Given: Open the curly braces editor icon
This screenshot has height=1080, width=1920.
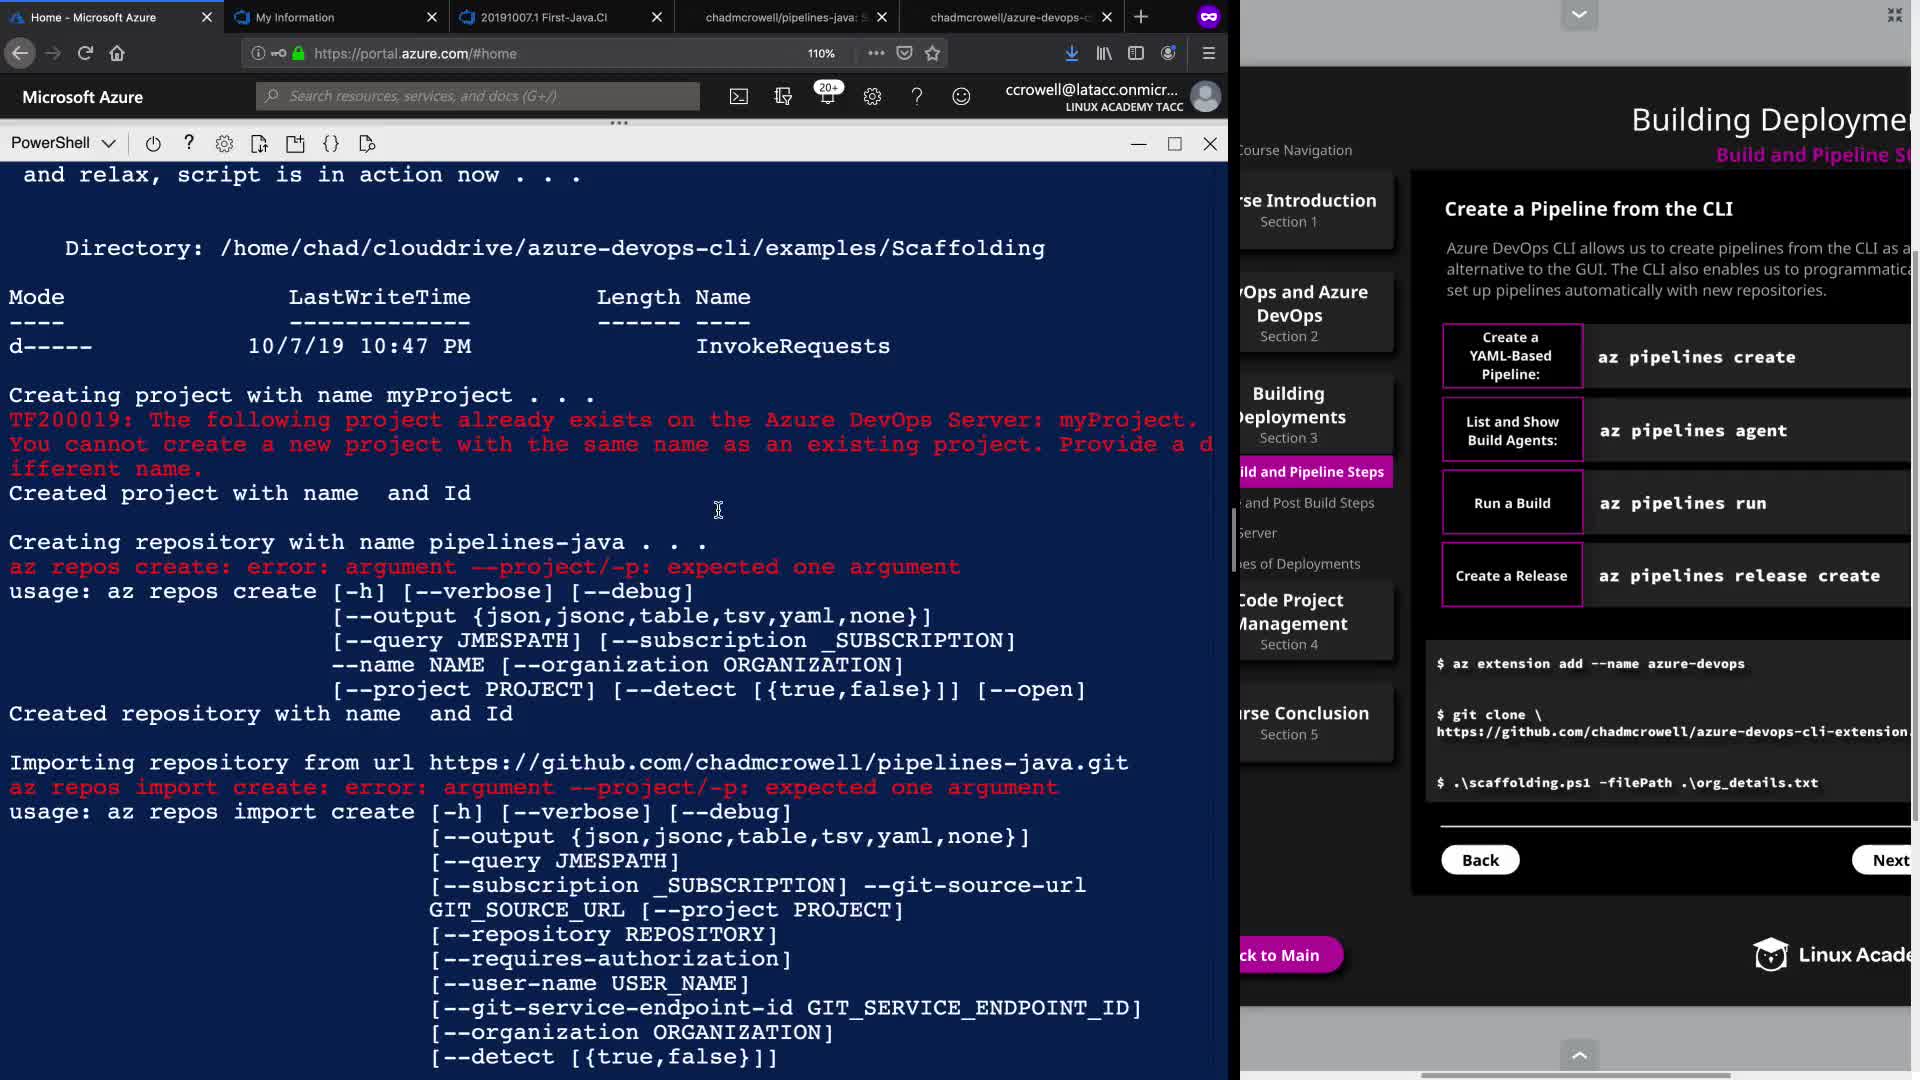Looking at the screenshot, I should [x=331, y=144].
